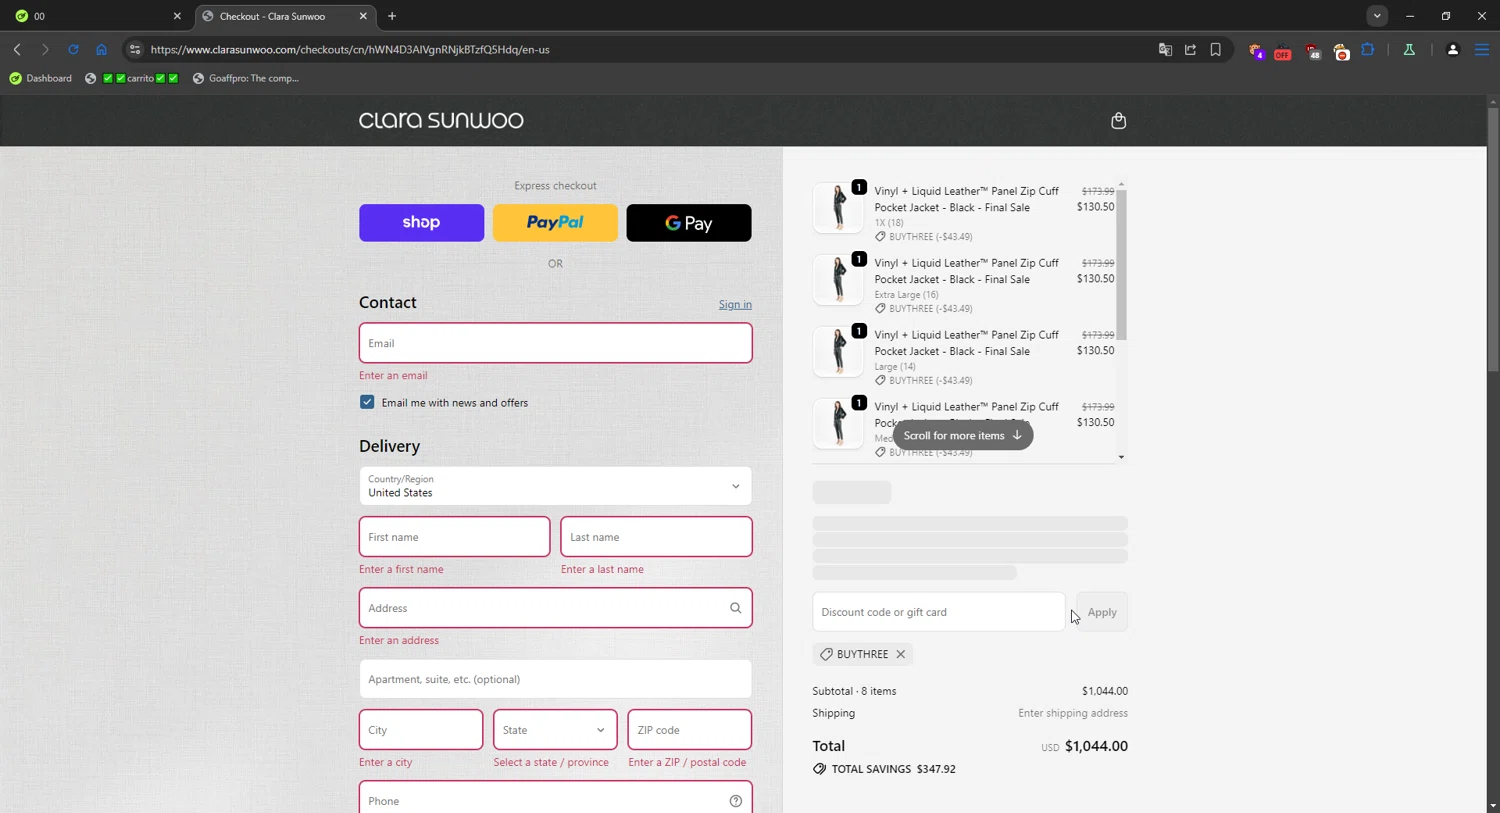
Task: Pay with Shop express checkout
Action: point(421,223)
